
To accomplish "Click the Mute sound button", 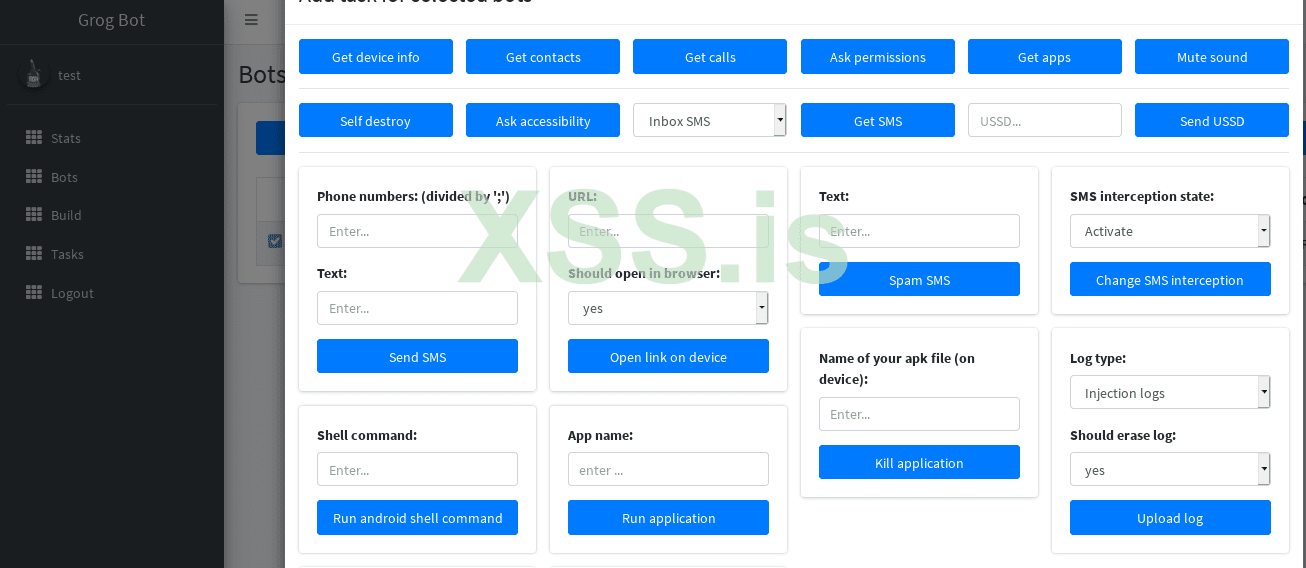I will [x=1212, y=57].
